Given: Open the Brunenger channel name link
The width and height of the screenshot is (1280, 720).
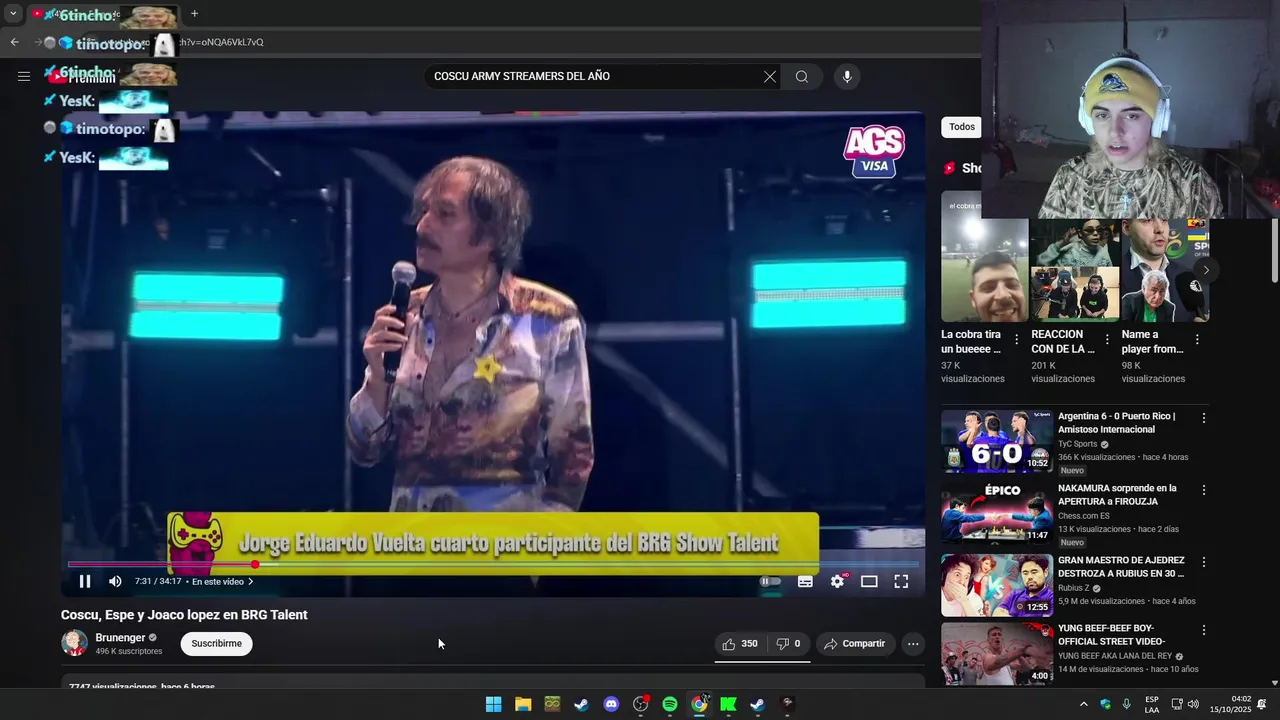Looking at the screenshot, I should (120, 637).
